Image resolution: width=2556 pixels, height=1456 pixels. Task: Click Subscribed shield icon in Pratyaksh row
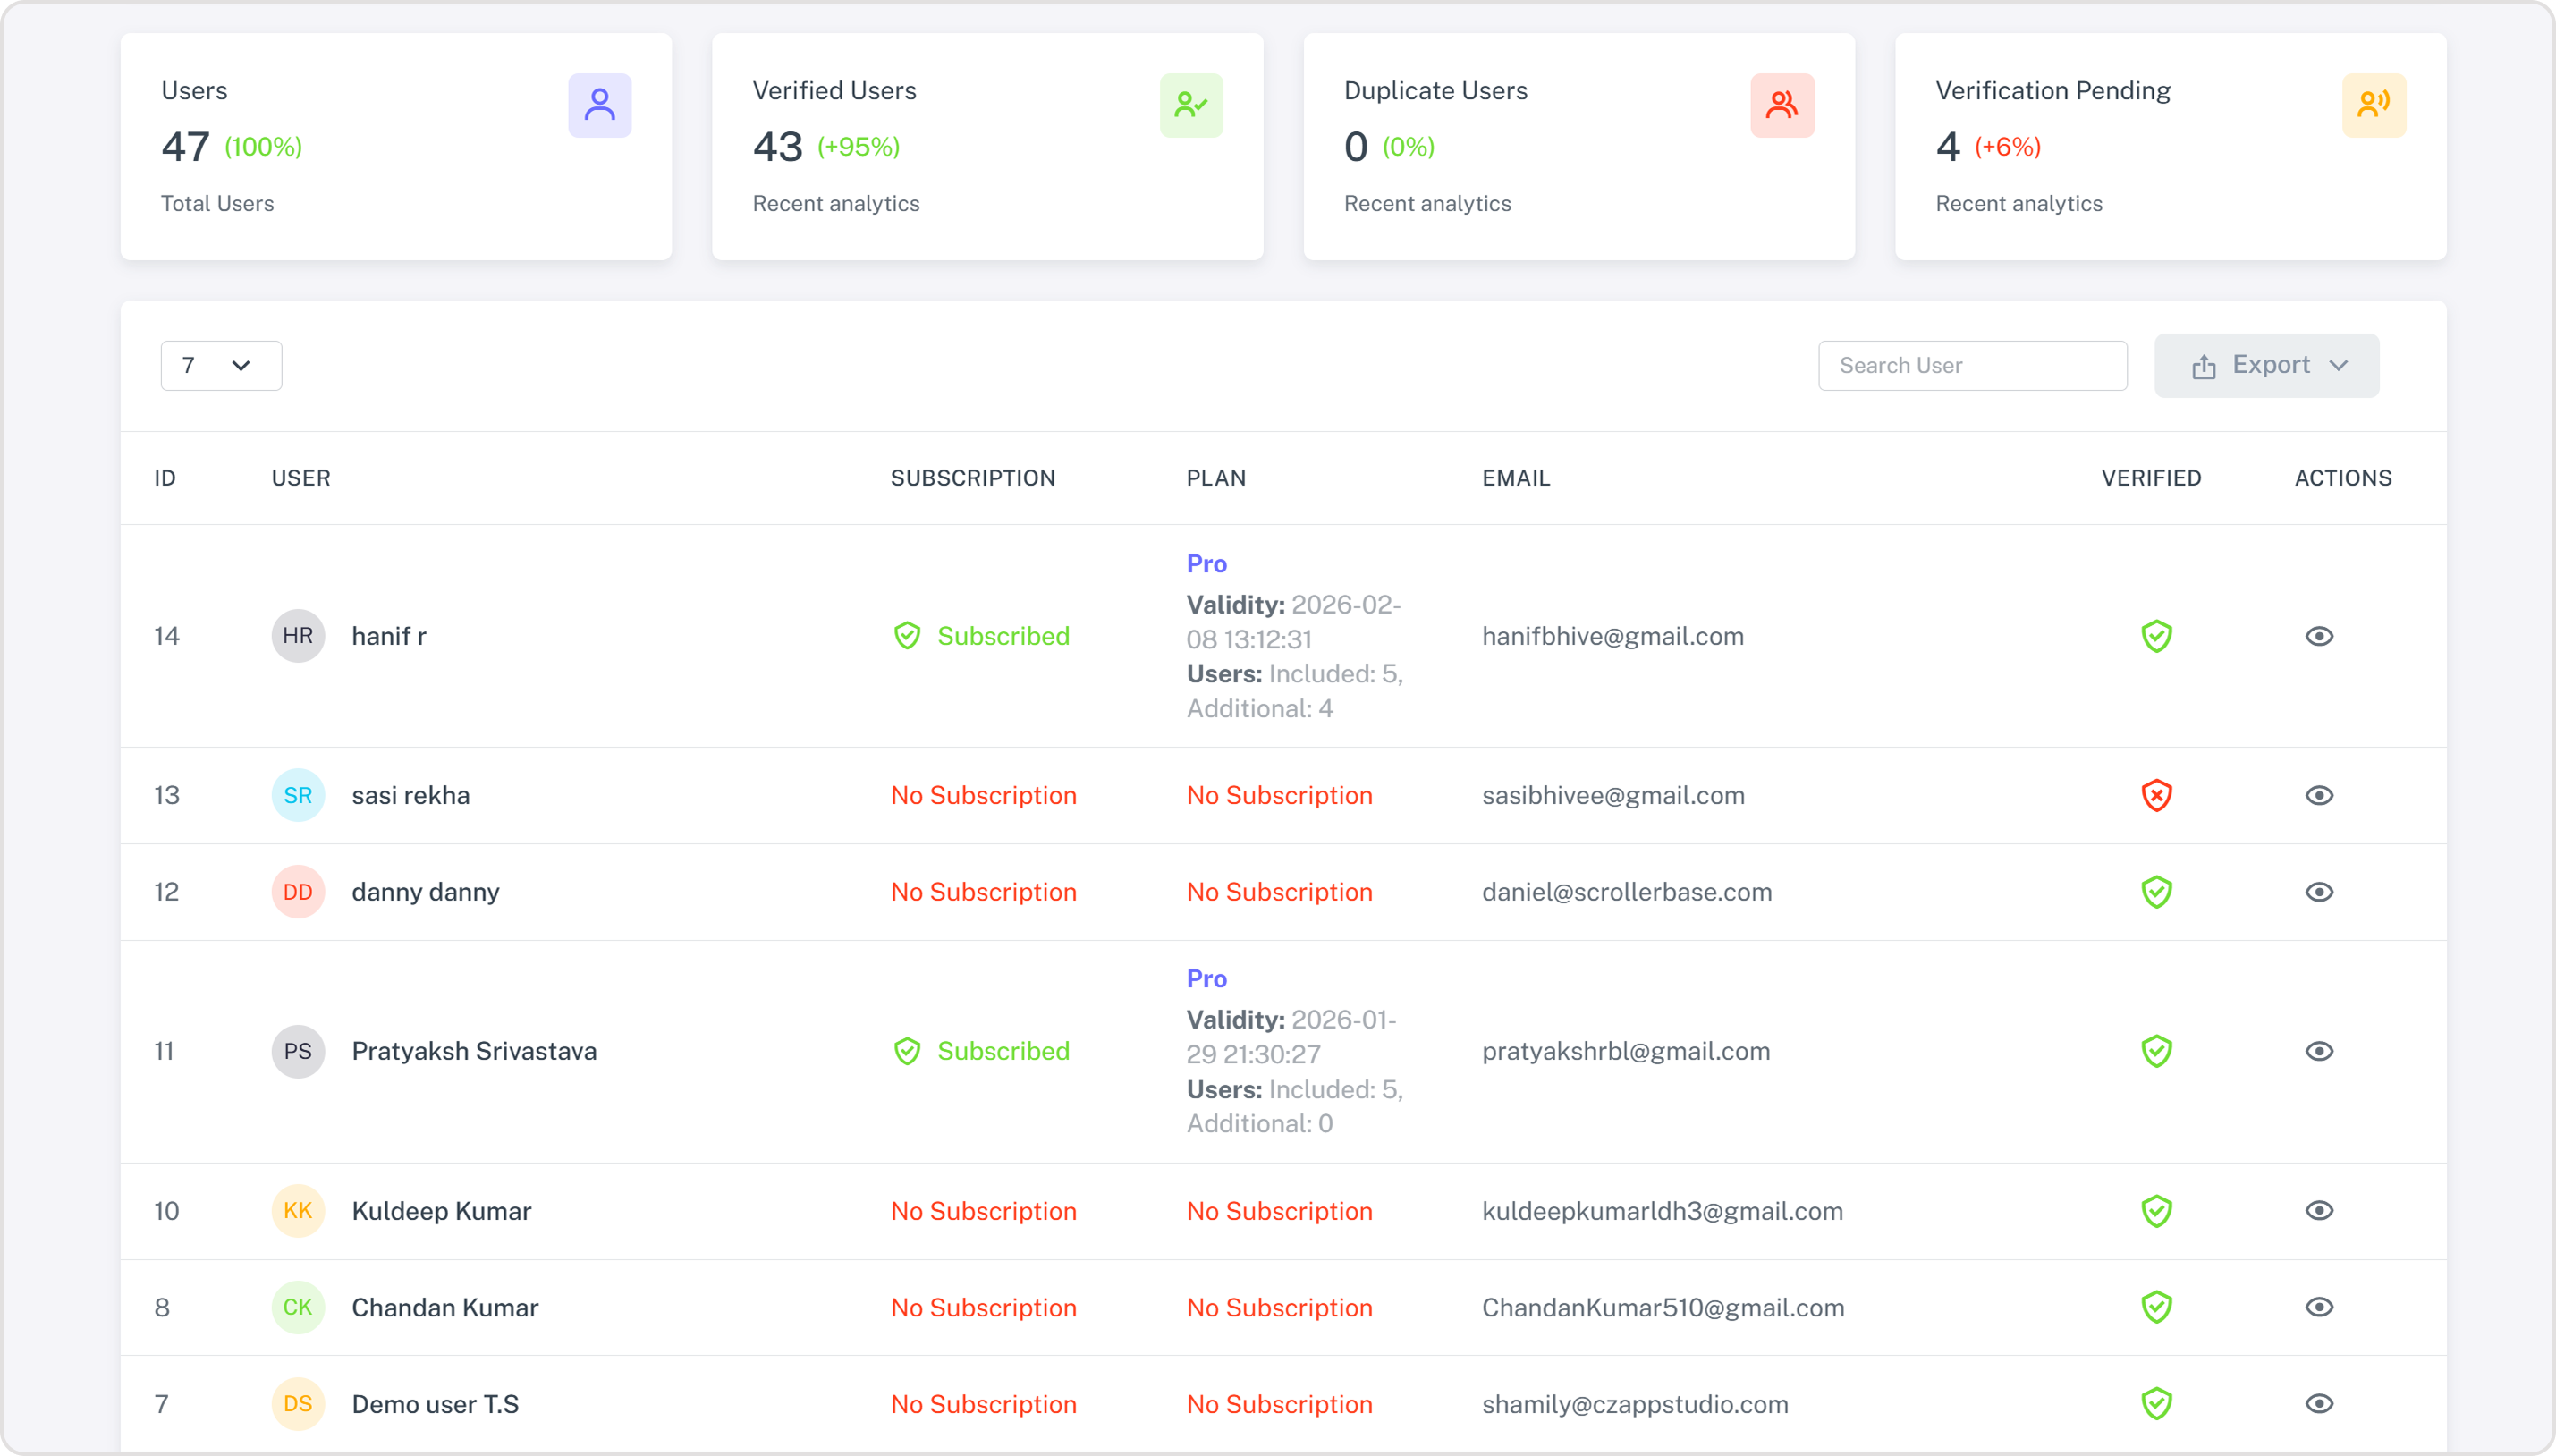(x=907, y=1051)
